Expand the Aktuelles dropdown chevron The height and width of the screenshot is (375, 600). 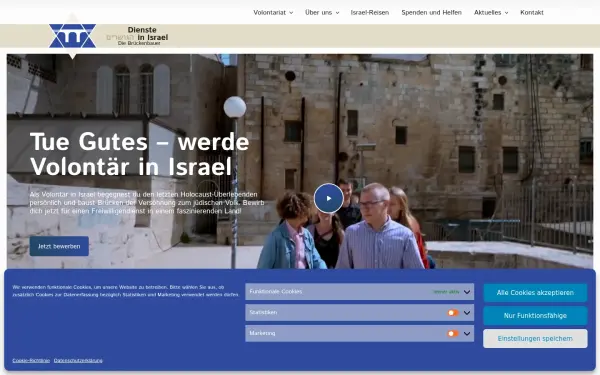tap(506, 13)
